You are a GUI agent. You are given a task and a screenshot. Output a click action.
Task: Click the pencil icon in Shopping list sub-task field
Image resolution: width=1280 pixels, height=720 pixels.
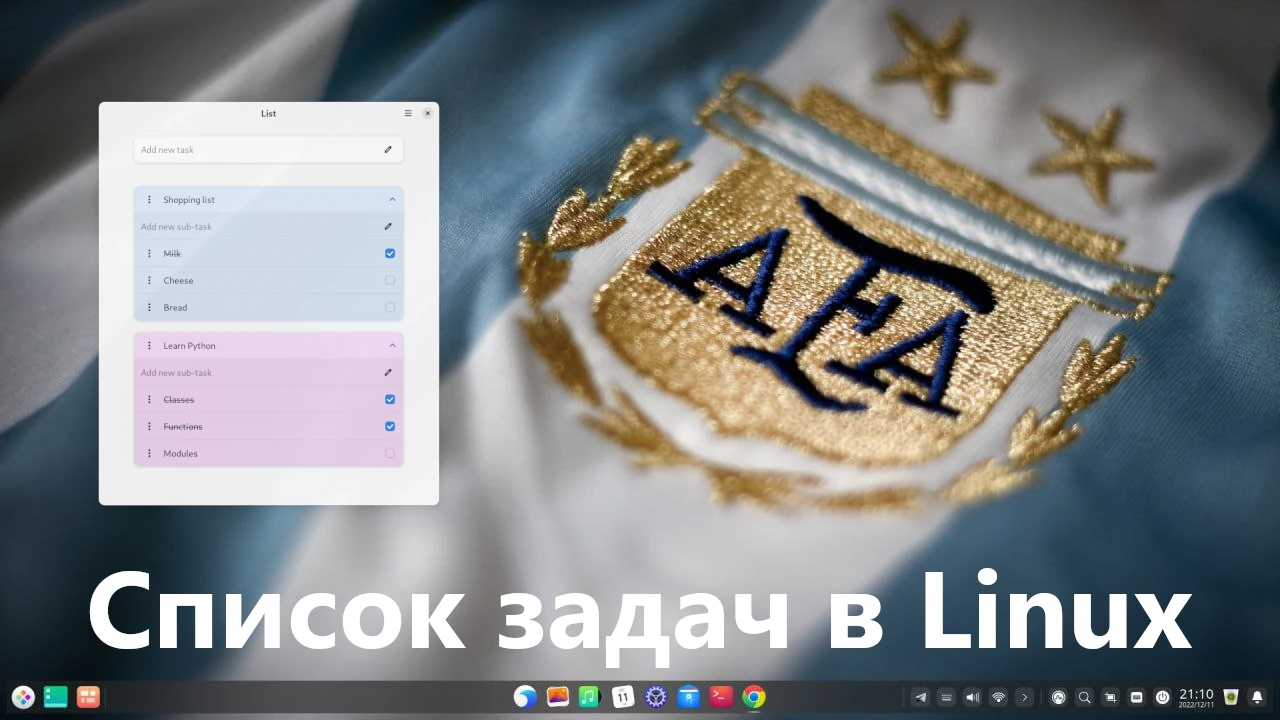pos(388,226)
